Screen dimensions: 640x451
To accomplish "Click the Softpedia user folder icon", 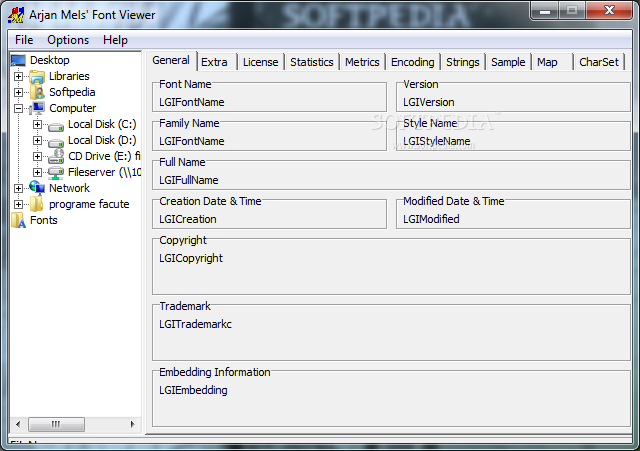I will (x=37, y=93).
